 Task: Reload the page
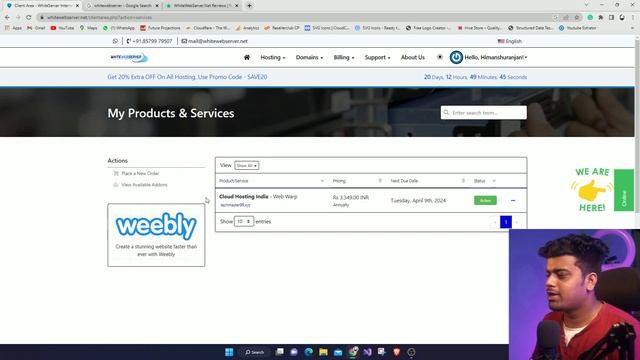click(29, 18)
